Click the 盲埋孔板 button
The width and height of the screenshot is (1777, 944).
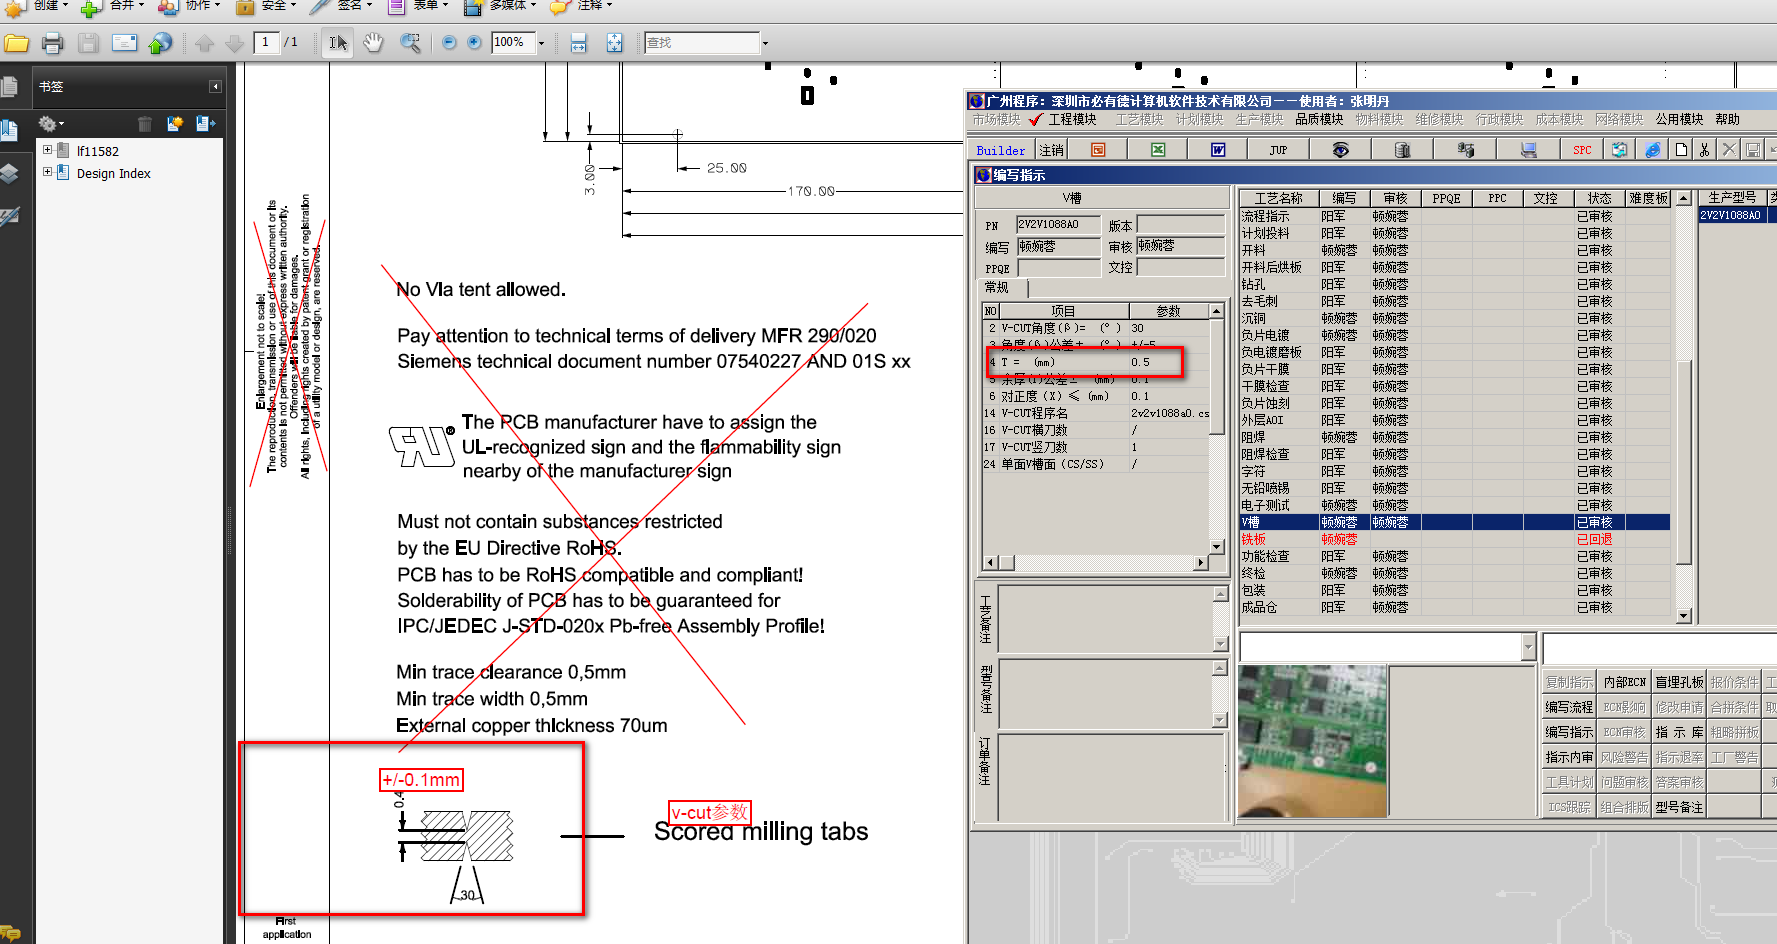[x=1679, y=682]
